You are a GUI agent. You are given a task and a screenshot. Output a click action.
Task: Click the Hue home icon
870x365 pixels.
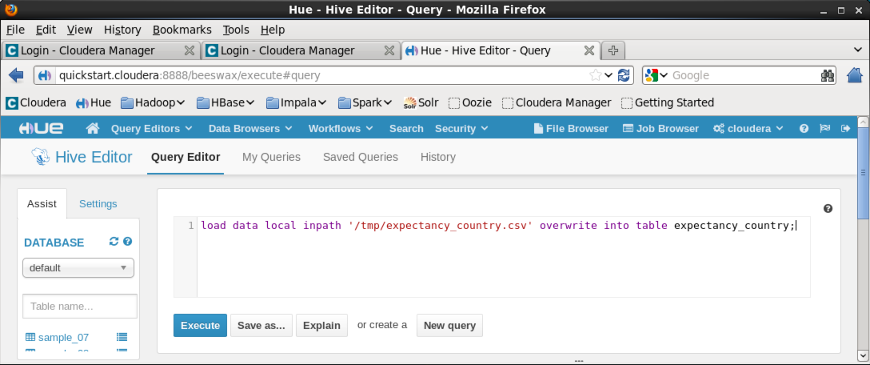[x=93, y=129]
